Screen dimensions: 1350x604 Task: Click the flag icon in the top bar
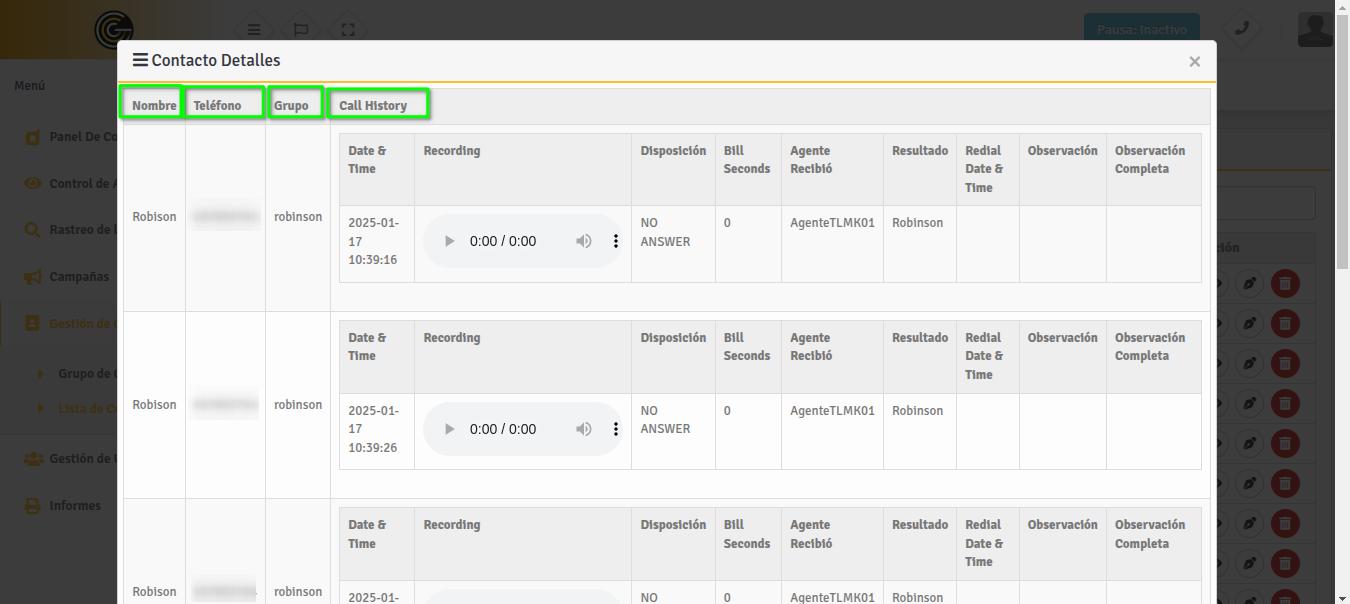(x=300, y=29)
